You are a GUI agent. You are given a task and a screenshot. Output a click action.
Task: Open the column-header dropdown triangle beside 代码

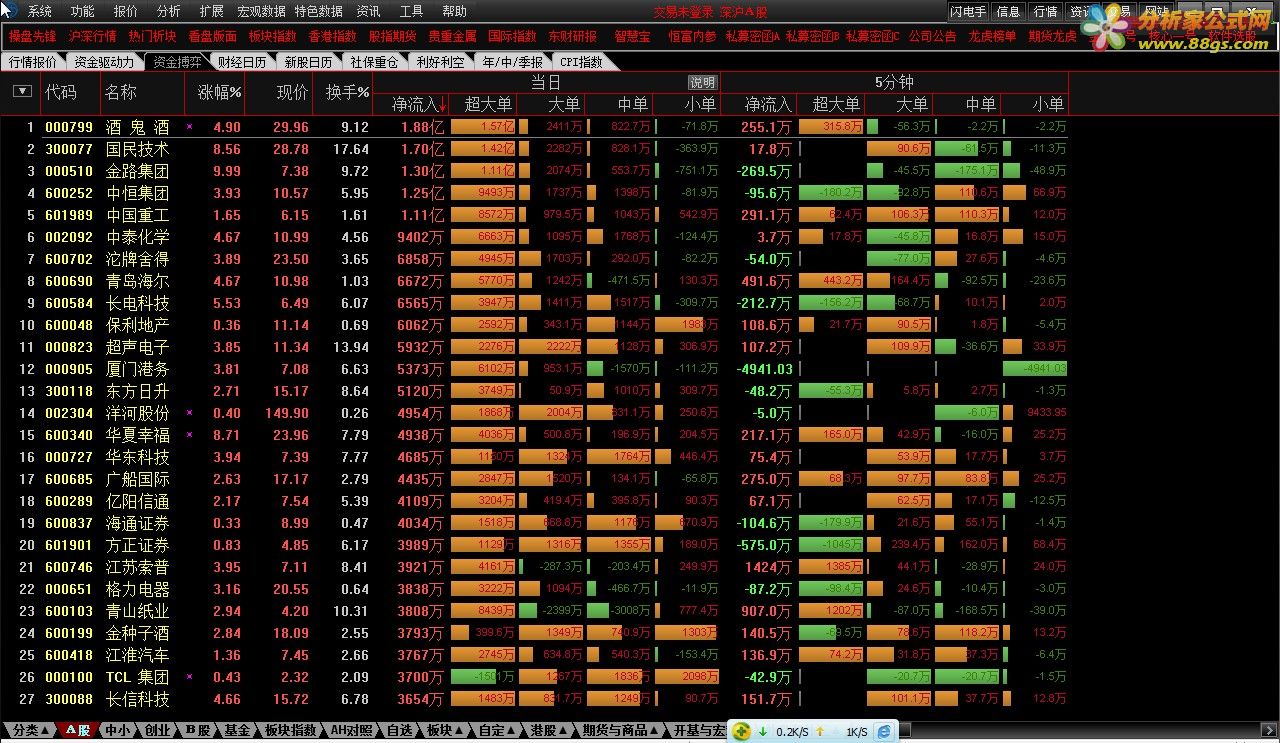pyautogui.click(x=22, y=92)
